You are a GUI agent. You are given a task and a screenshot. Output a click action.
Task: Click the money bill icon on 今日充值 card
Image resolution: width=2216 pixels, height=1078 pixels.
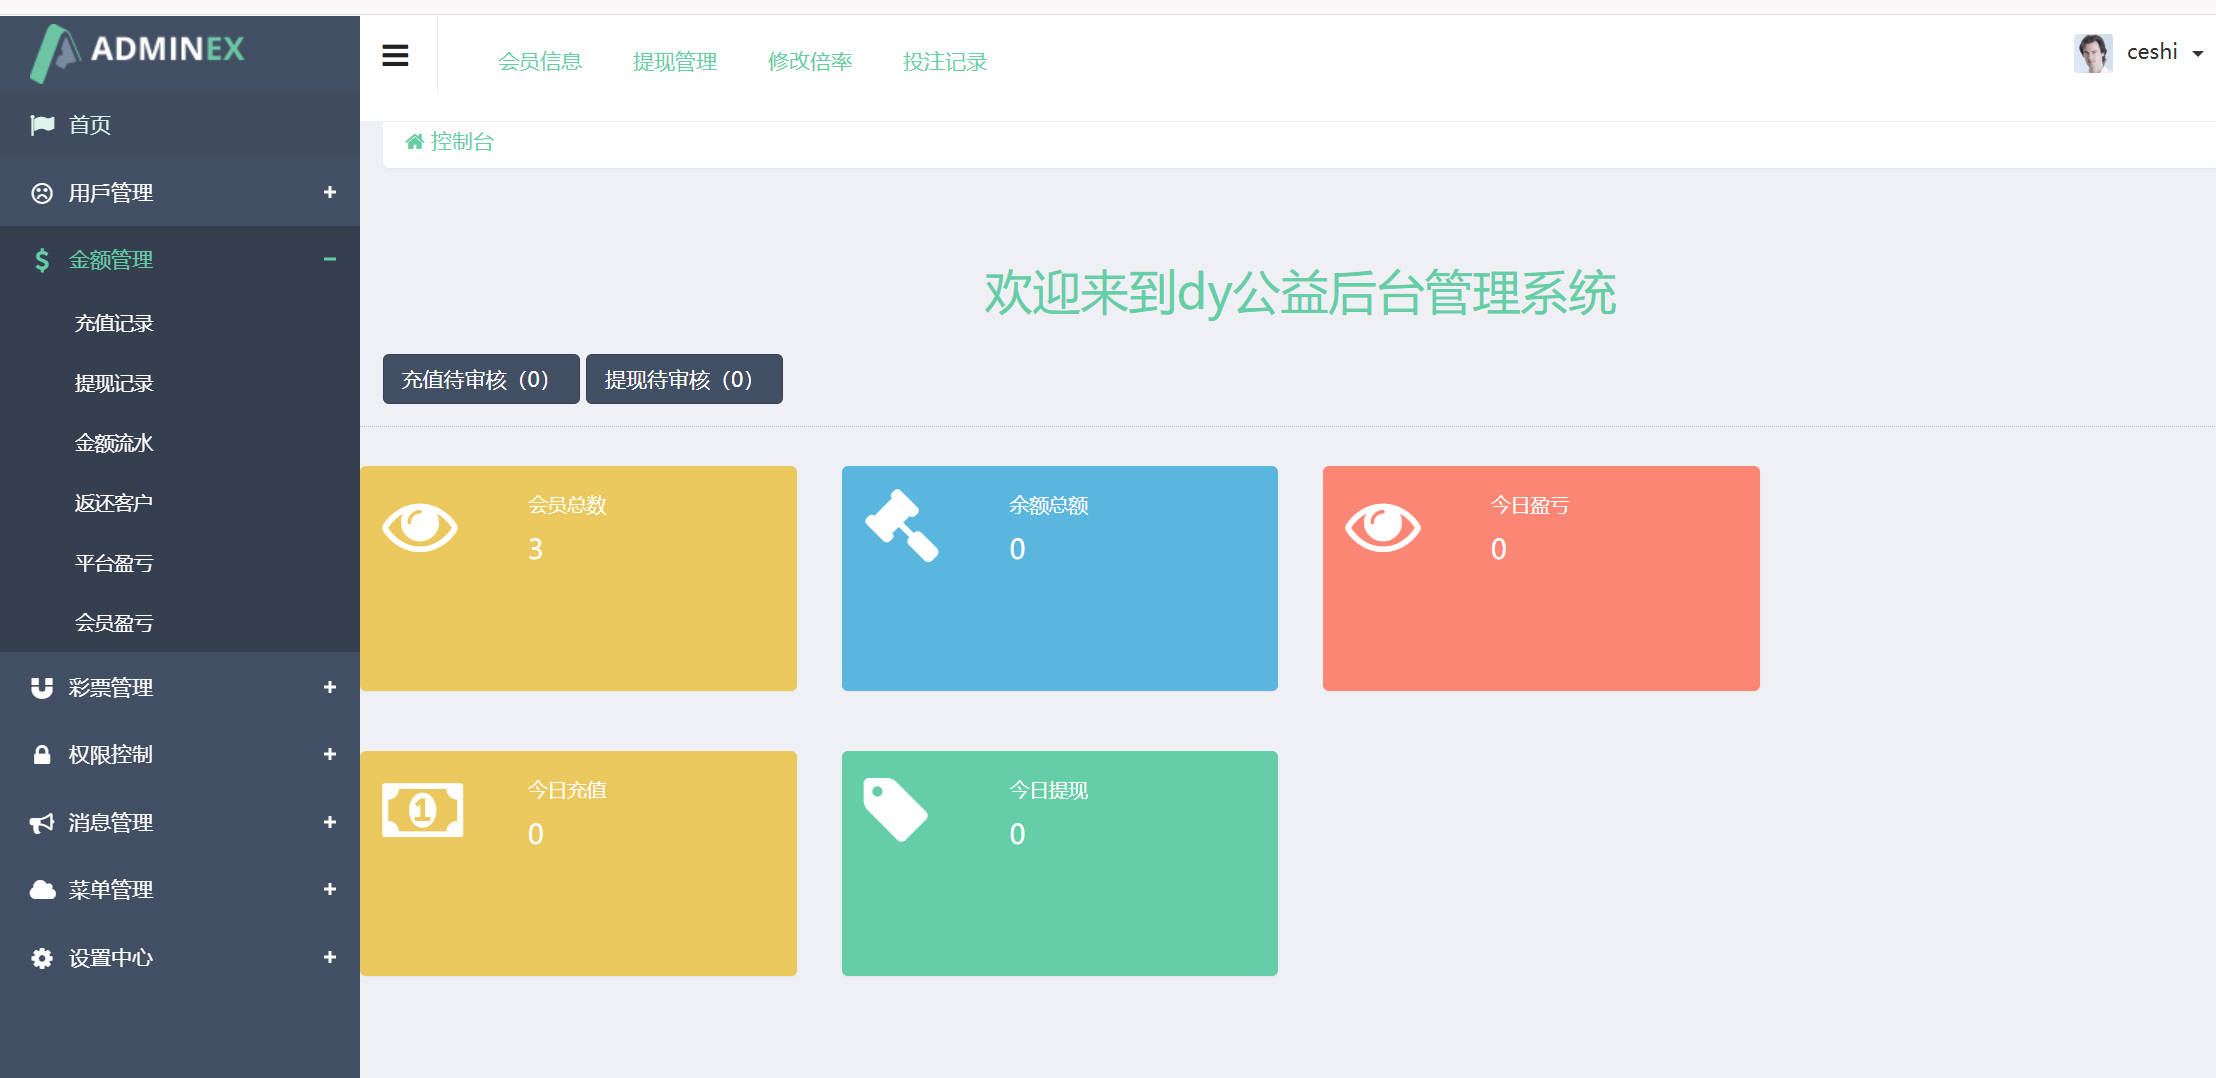(x=422, y=810)
